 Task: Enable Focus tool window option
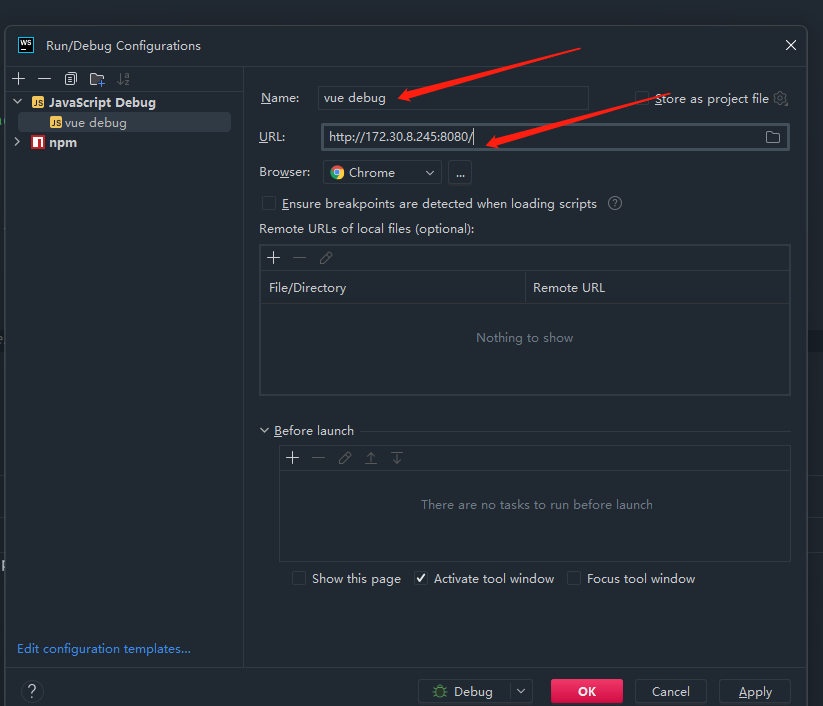coord(573,578)
